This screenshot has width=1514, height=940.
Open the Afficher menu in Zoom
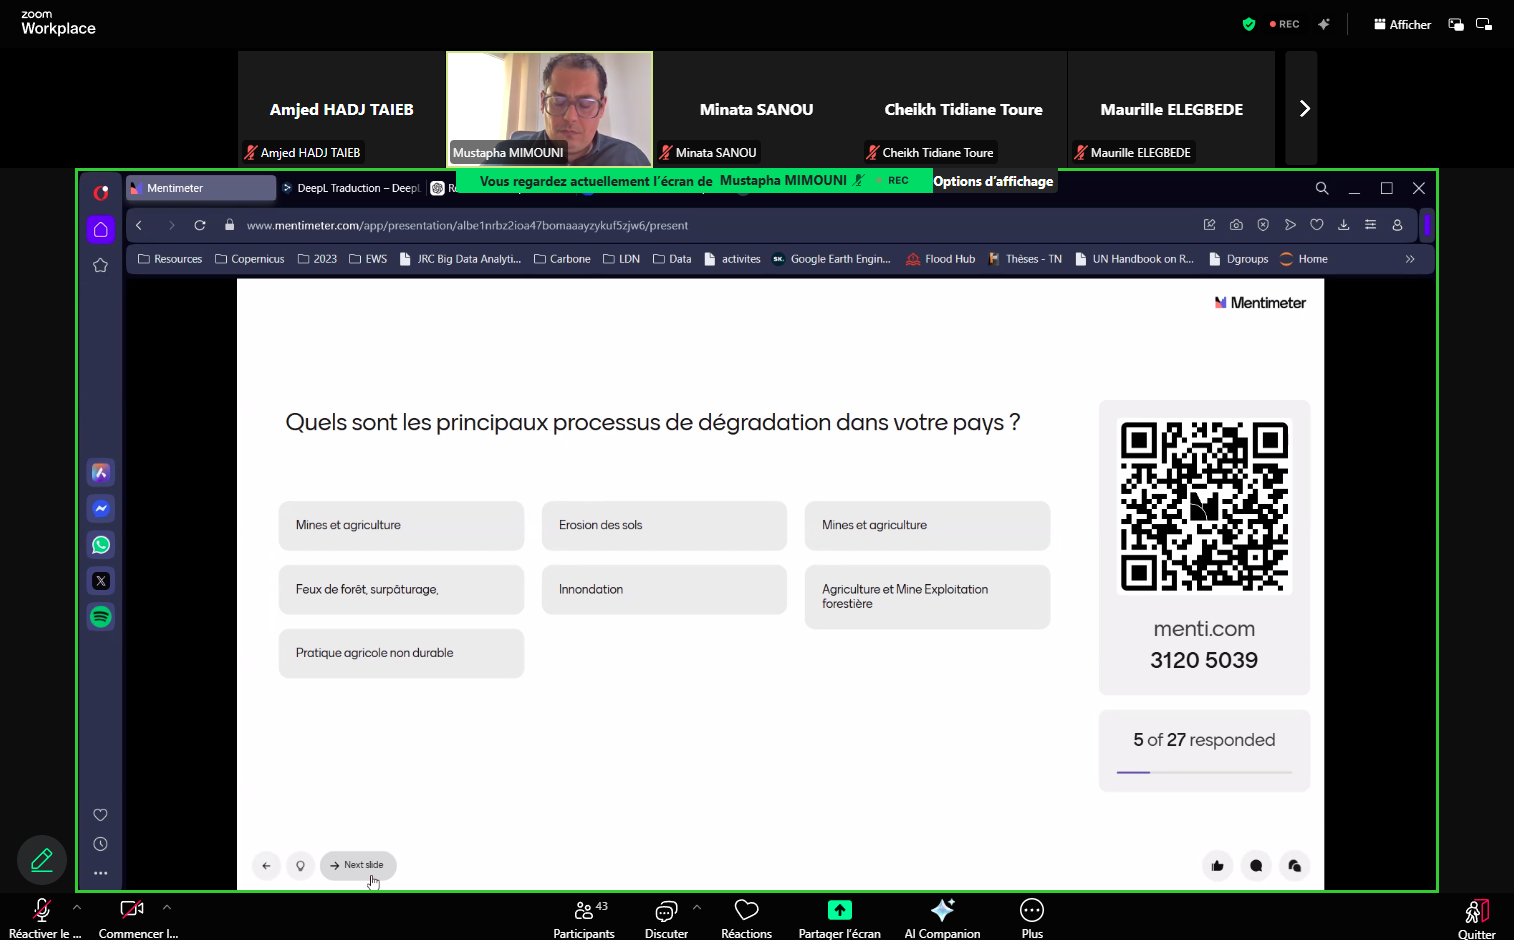click(x=1402, y=24)
